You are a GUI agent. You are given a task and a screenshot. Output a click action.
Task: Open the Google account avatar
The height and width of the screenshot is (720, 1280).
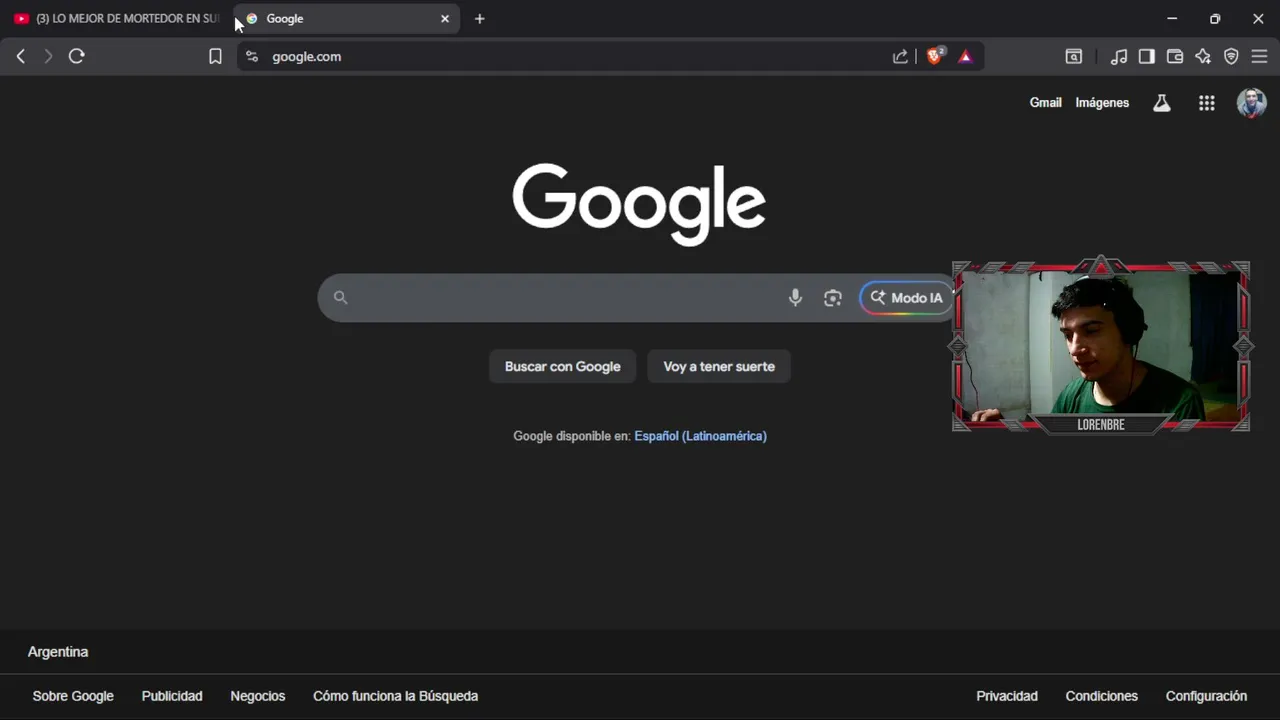click(1251, 103)
